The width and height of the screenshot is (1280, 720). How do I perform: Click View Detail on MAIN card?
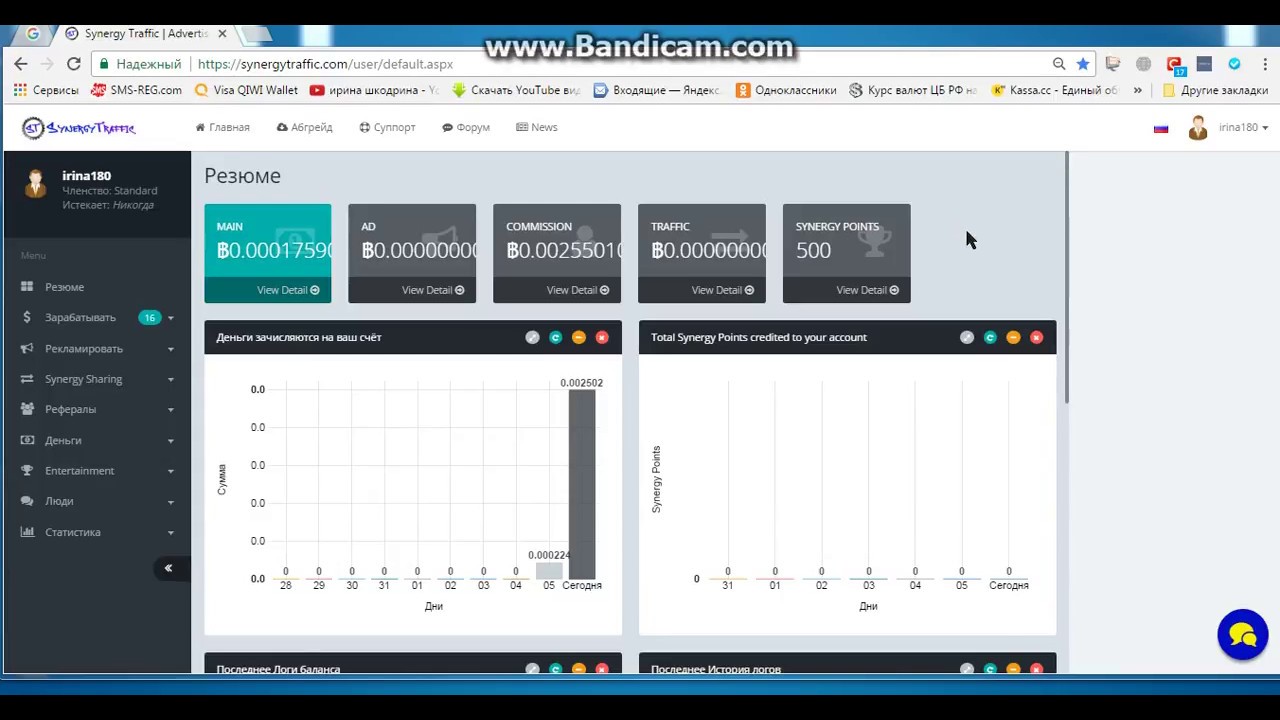click(288, 290)
